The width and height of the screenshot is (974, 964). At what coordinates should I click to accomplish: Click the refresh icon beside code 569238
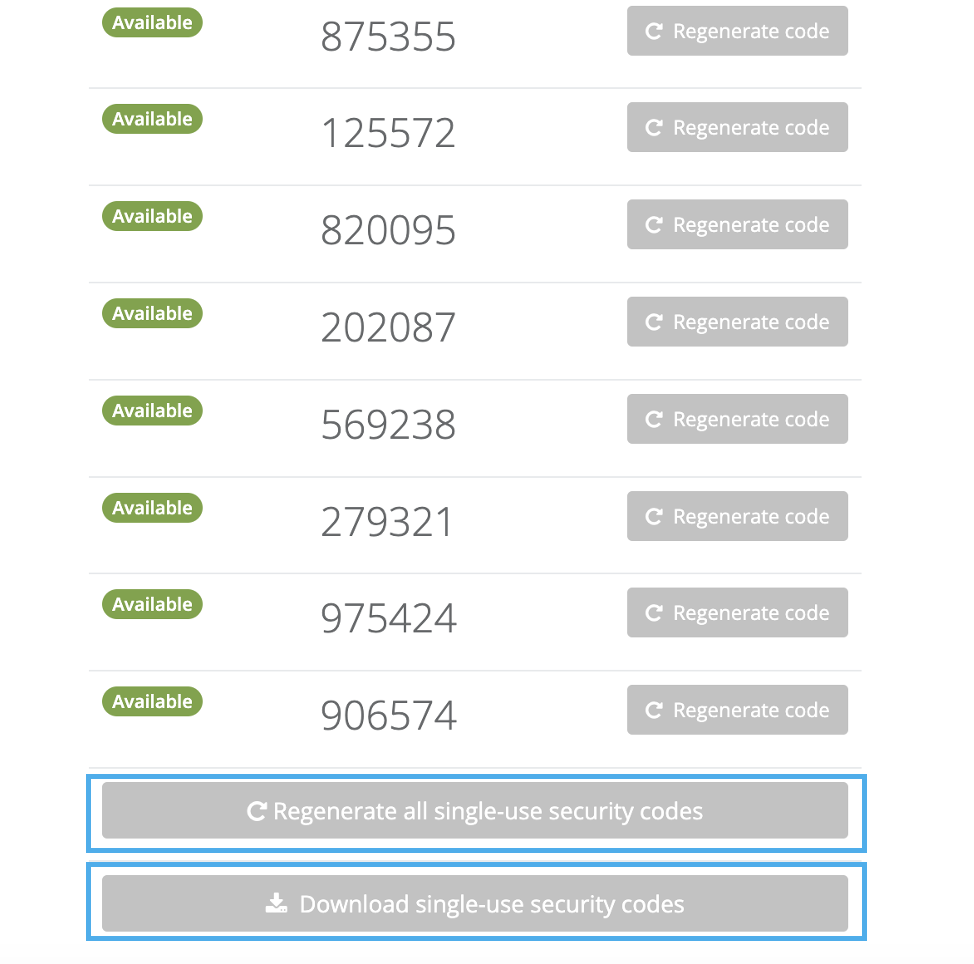pyautogui.click(x=654, y=419)
